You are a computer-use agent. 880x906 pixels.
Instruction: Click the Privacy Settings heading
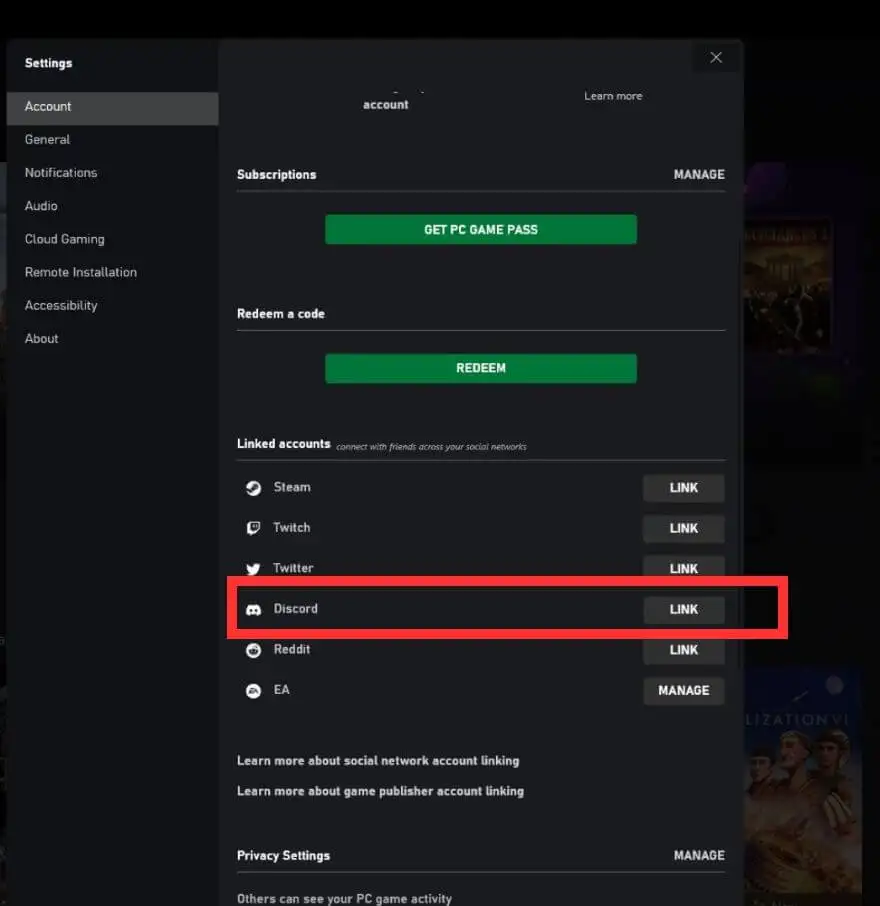(x=283, y=856)
